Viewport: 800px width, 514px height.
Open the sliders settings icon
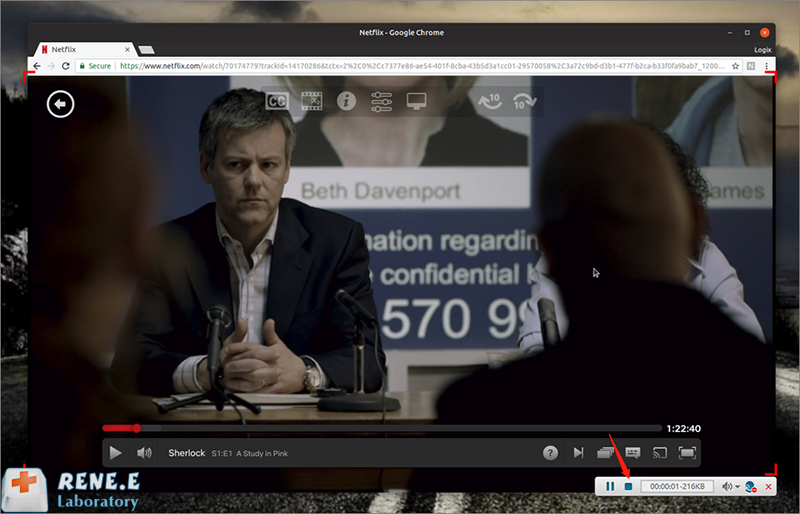pos(382,102)
